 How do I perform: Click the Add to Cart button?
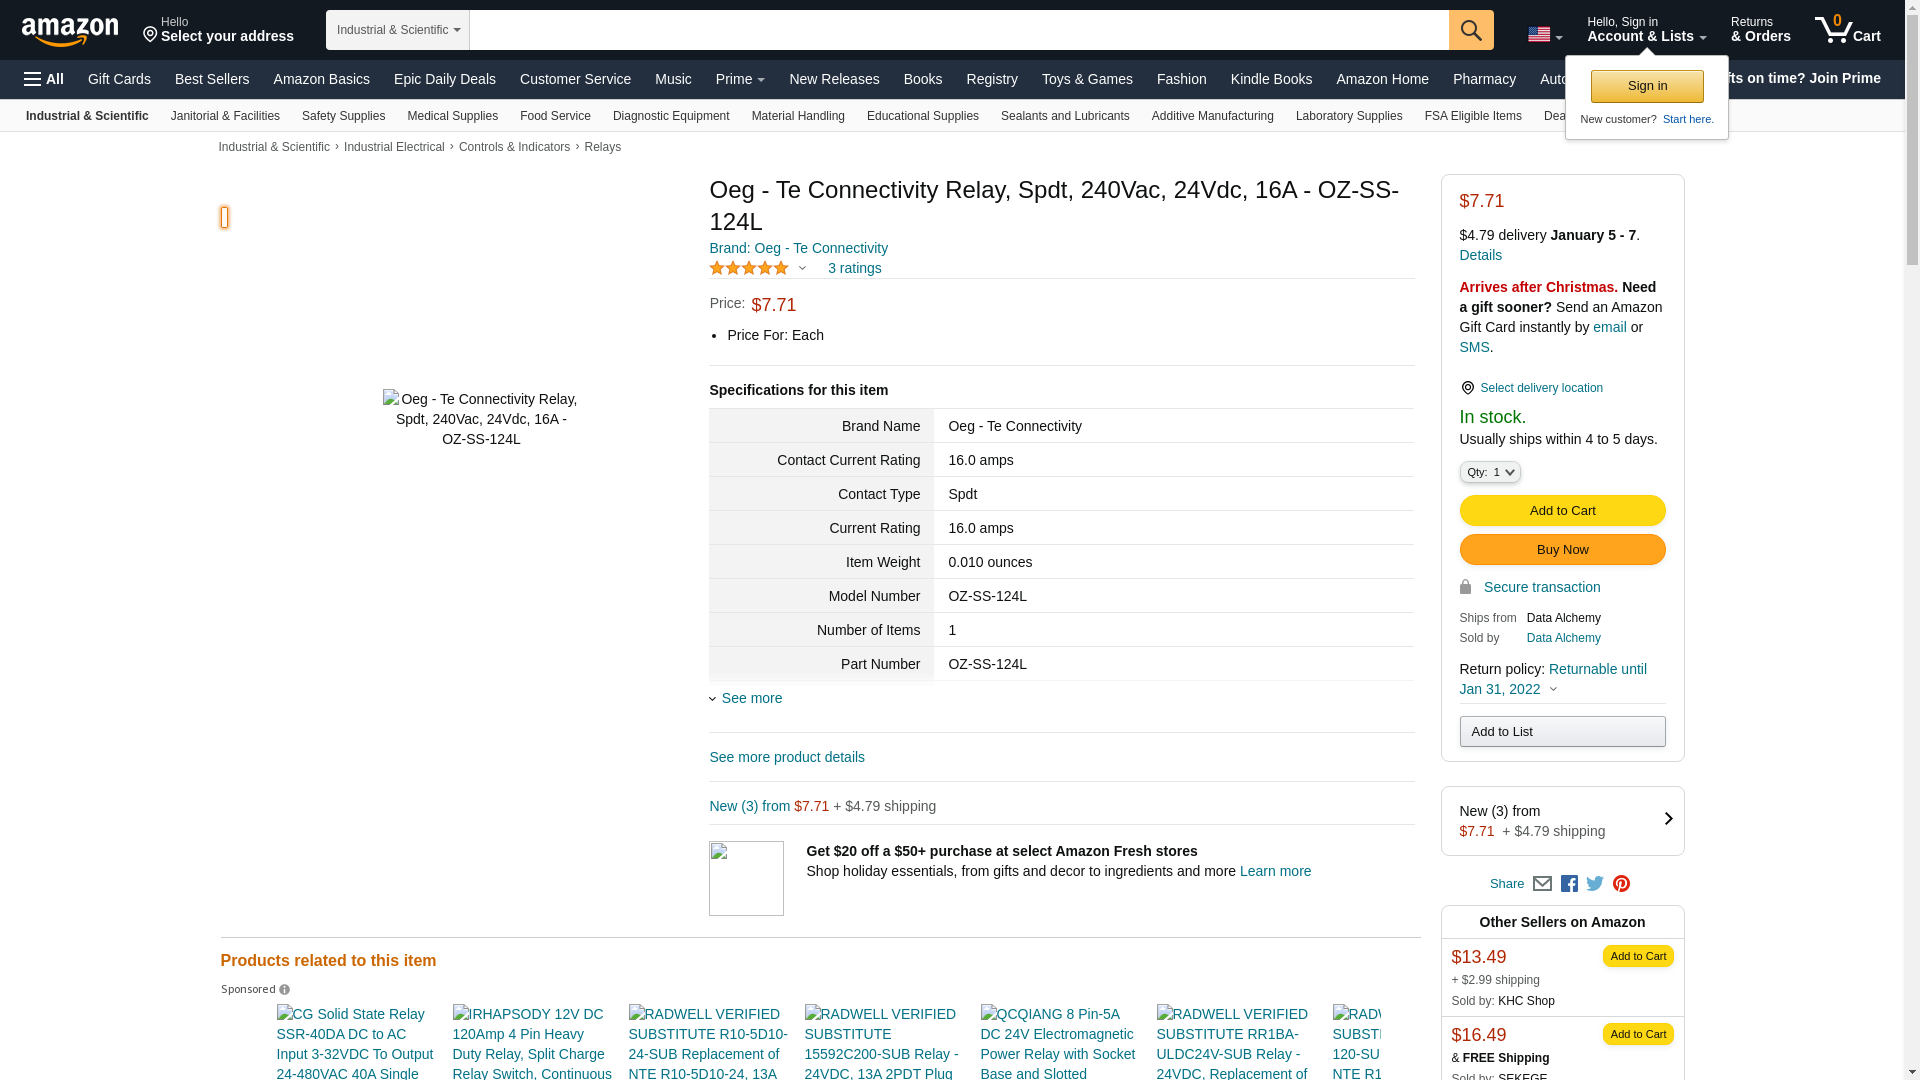tap(1562, 511)
